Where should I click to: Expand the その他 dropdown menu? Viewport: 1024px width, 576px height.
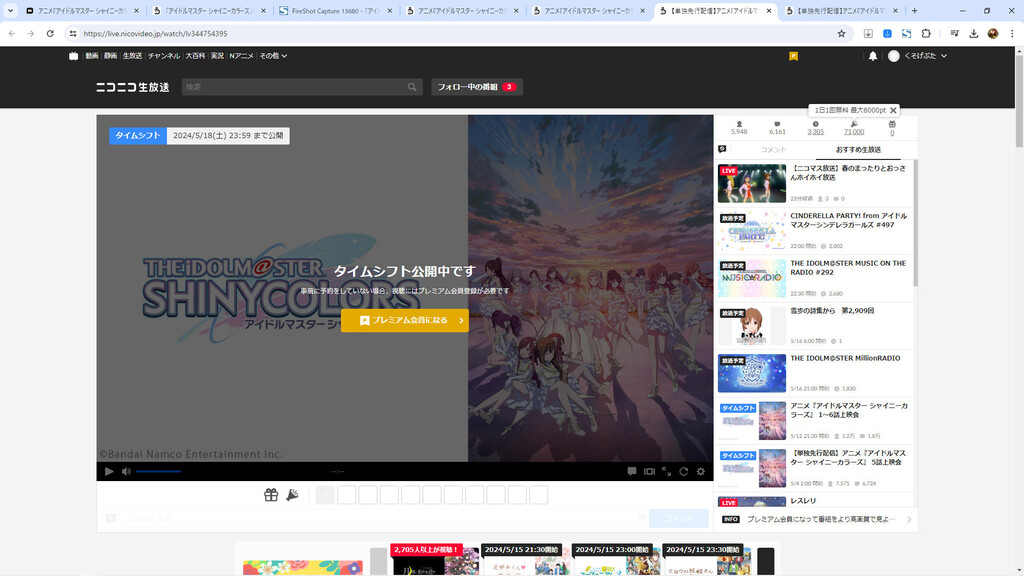(x=273, y=56)
